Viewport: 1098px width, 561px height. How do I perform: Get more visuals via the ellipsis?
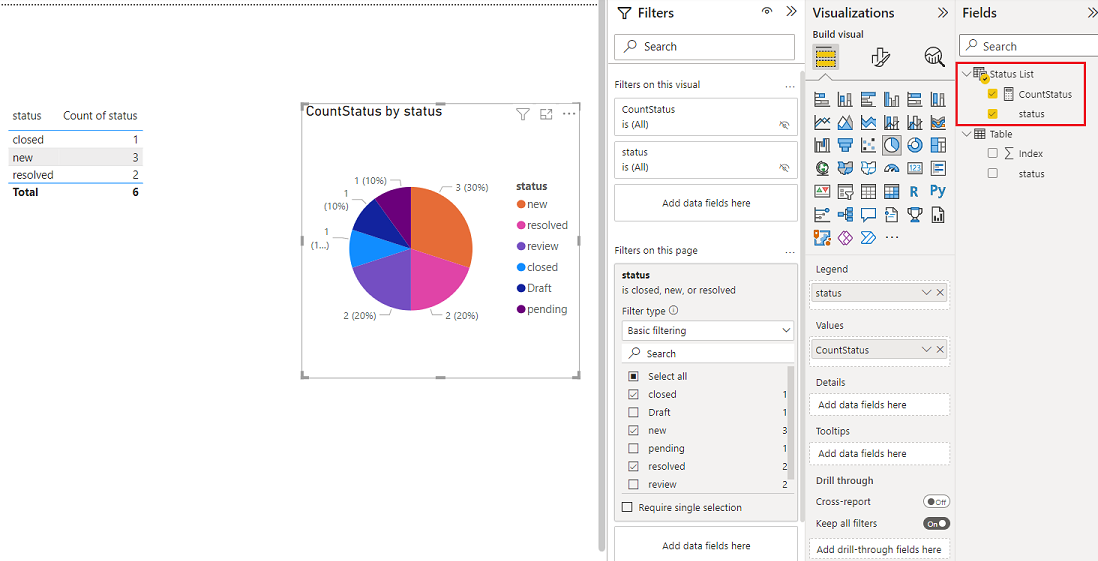(x=891, y=237)
